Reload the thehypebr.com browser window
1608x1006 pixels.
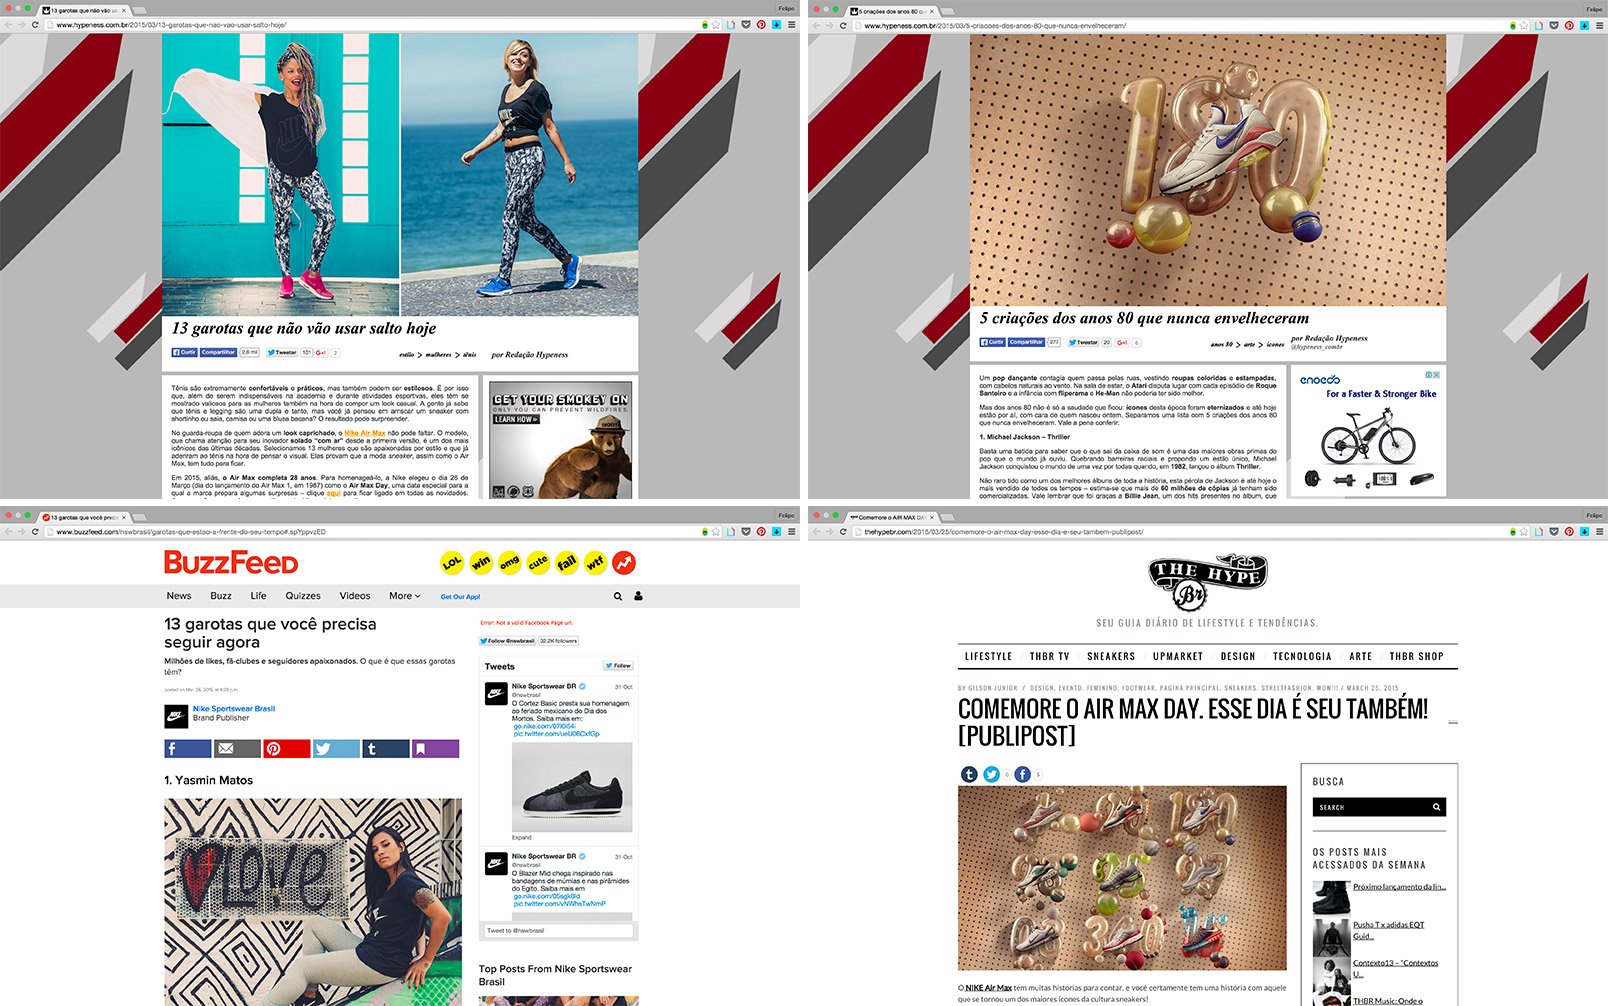(x=843, y=531)
